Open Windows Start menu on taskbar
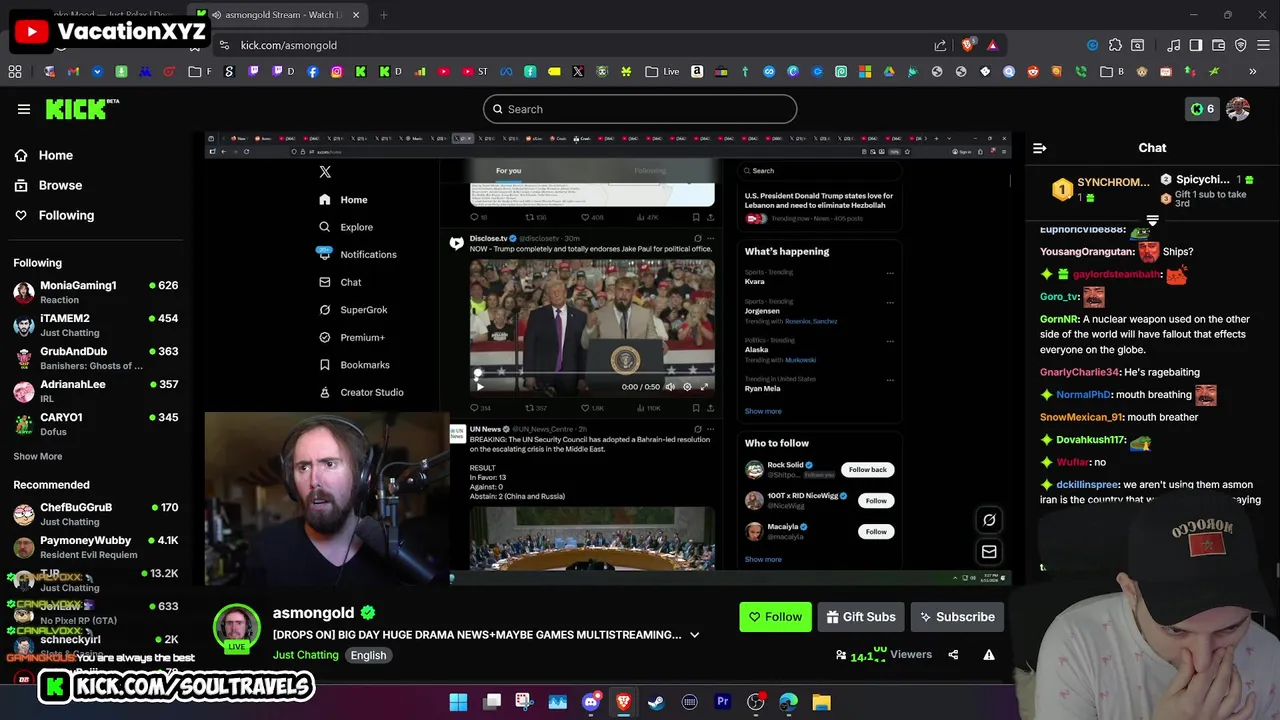Image resolution: width=1280 pixels, height=720 pixels. point(458,702)
